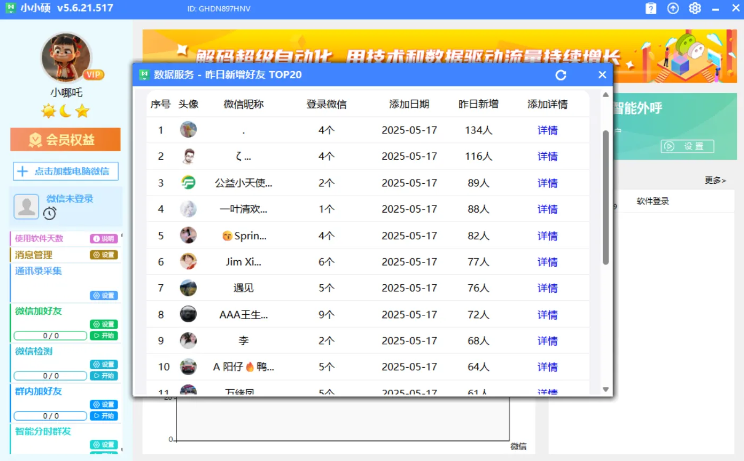The width and height of the screenshot is (744, 461).
Task: Click the 134人 cell in row 1
Action: [478, 130]
